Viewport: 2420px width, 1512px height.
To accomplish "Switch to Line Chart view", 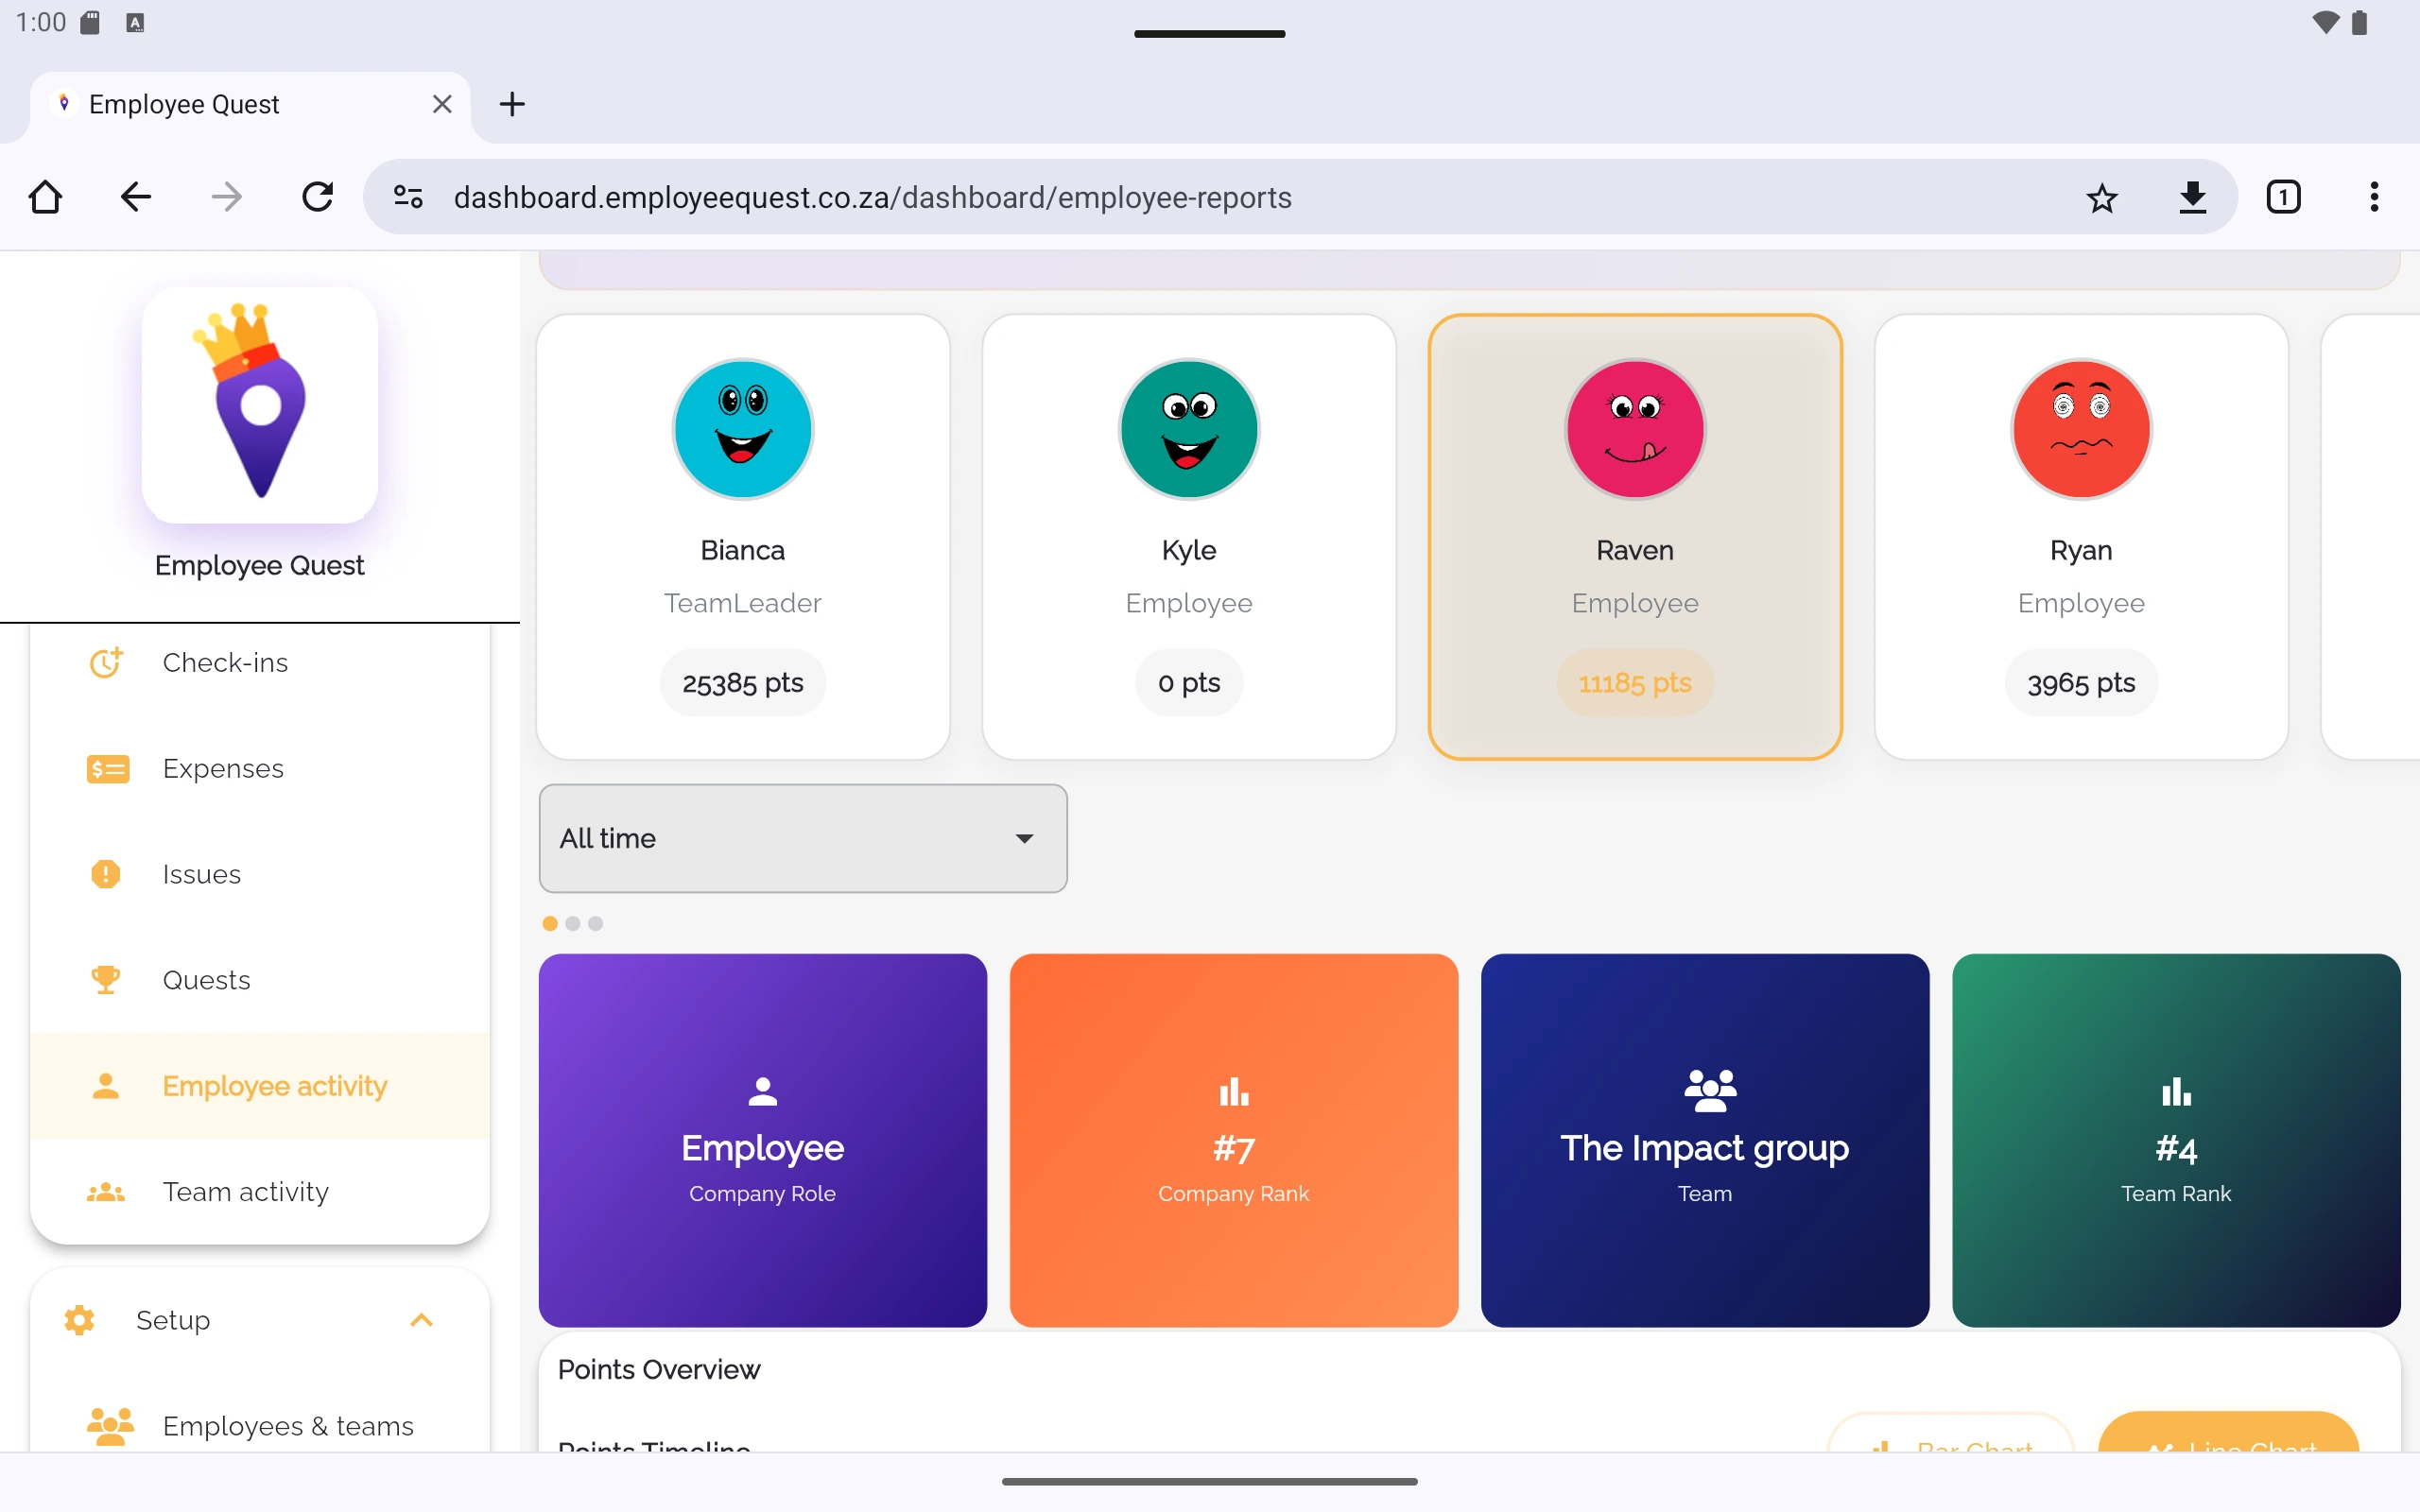I will [x=2228, y=1448].
